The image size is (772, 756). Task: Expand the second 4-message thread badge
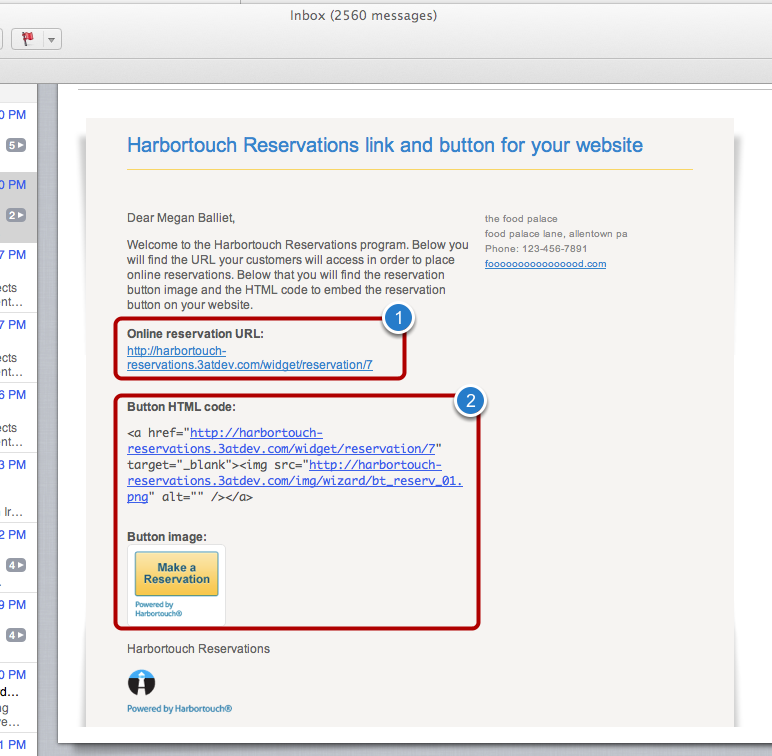pos(16,635)
